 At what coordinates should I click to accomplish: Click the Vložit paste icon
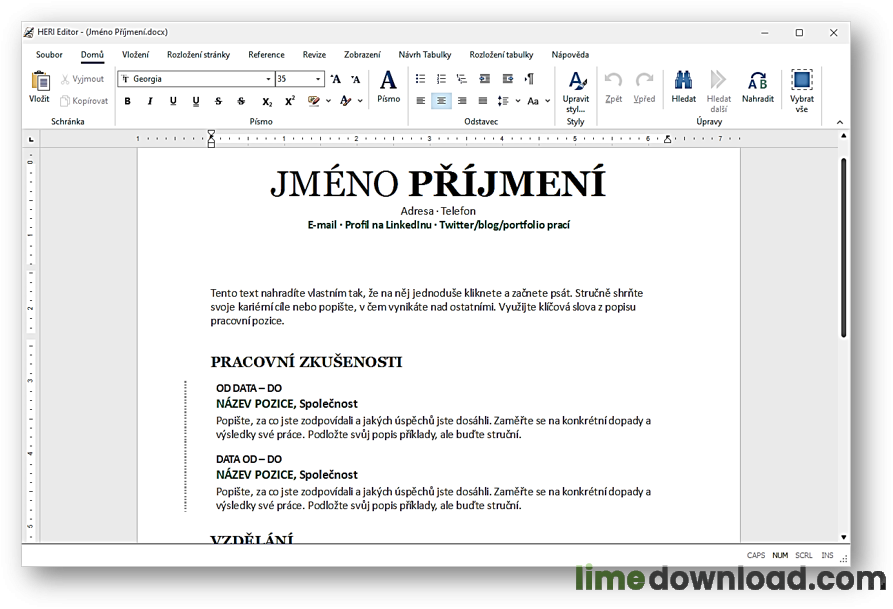39,90
